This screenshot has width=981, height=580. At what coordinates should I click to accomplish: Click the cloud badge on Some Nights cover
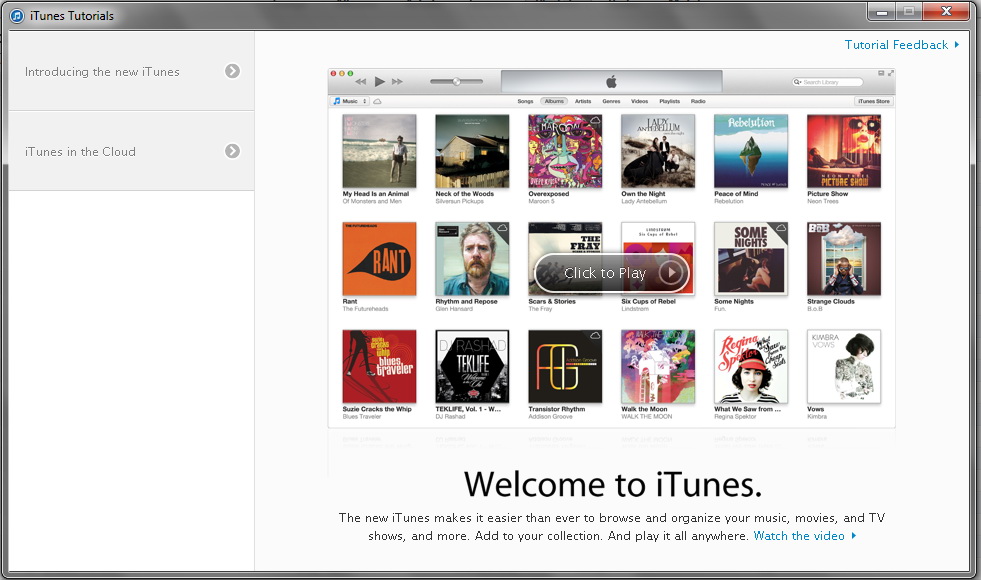pos(781,227)
